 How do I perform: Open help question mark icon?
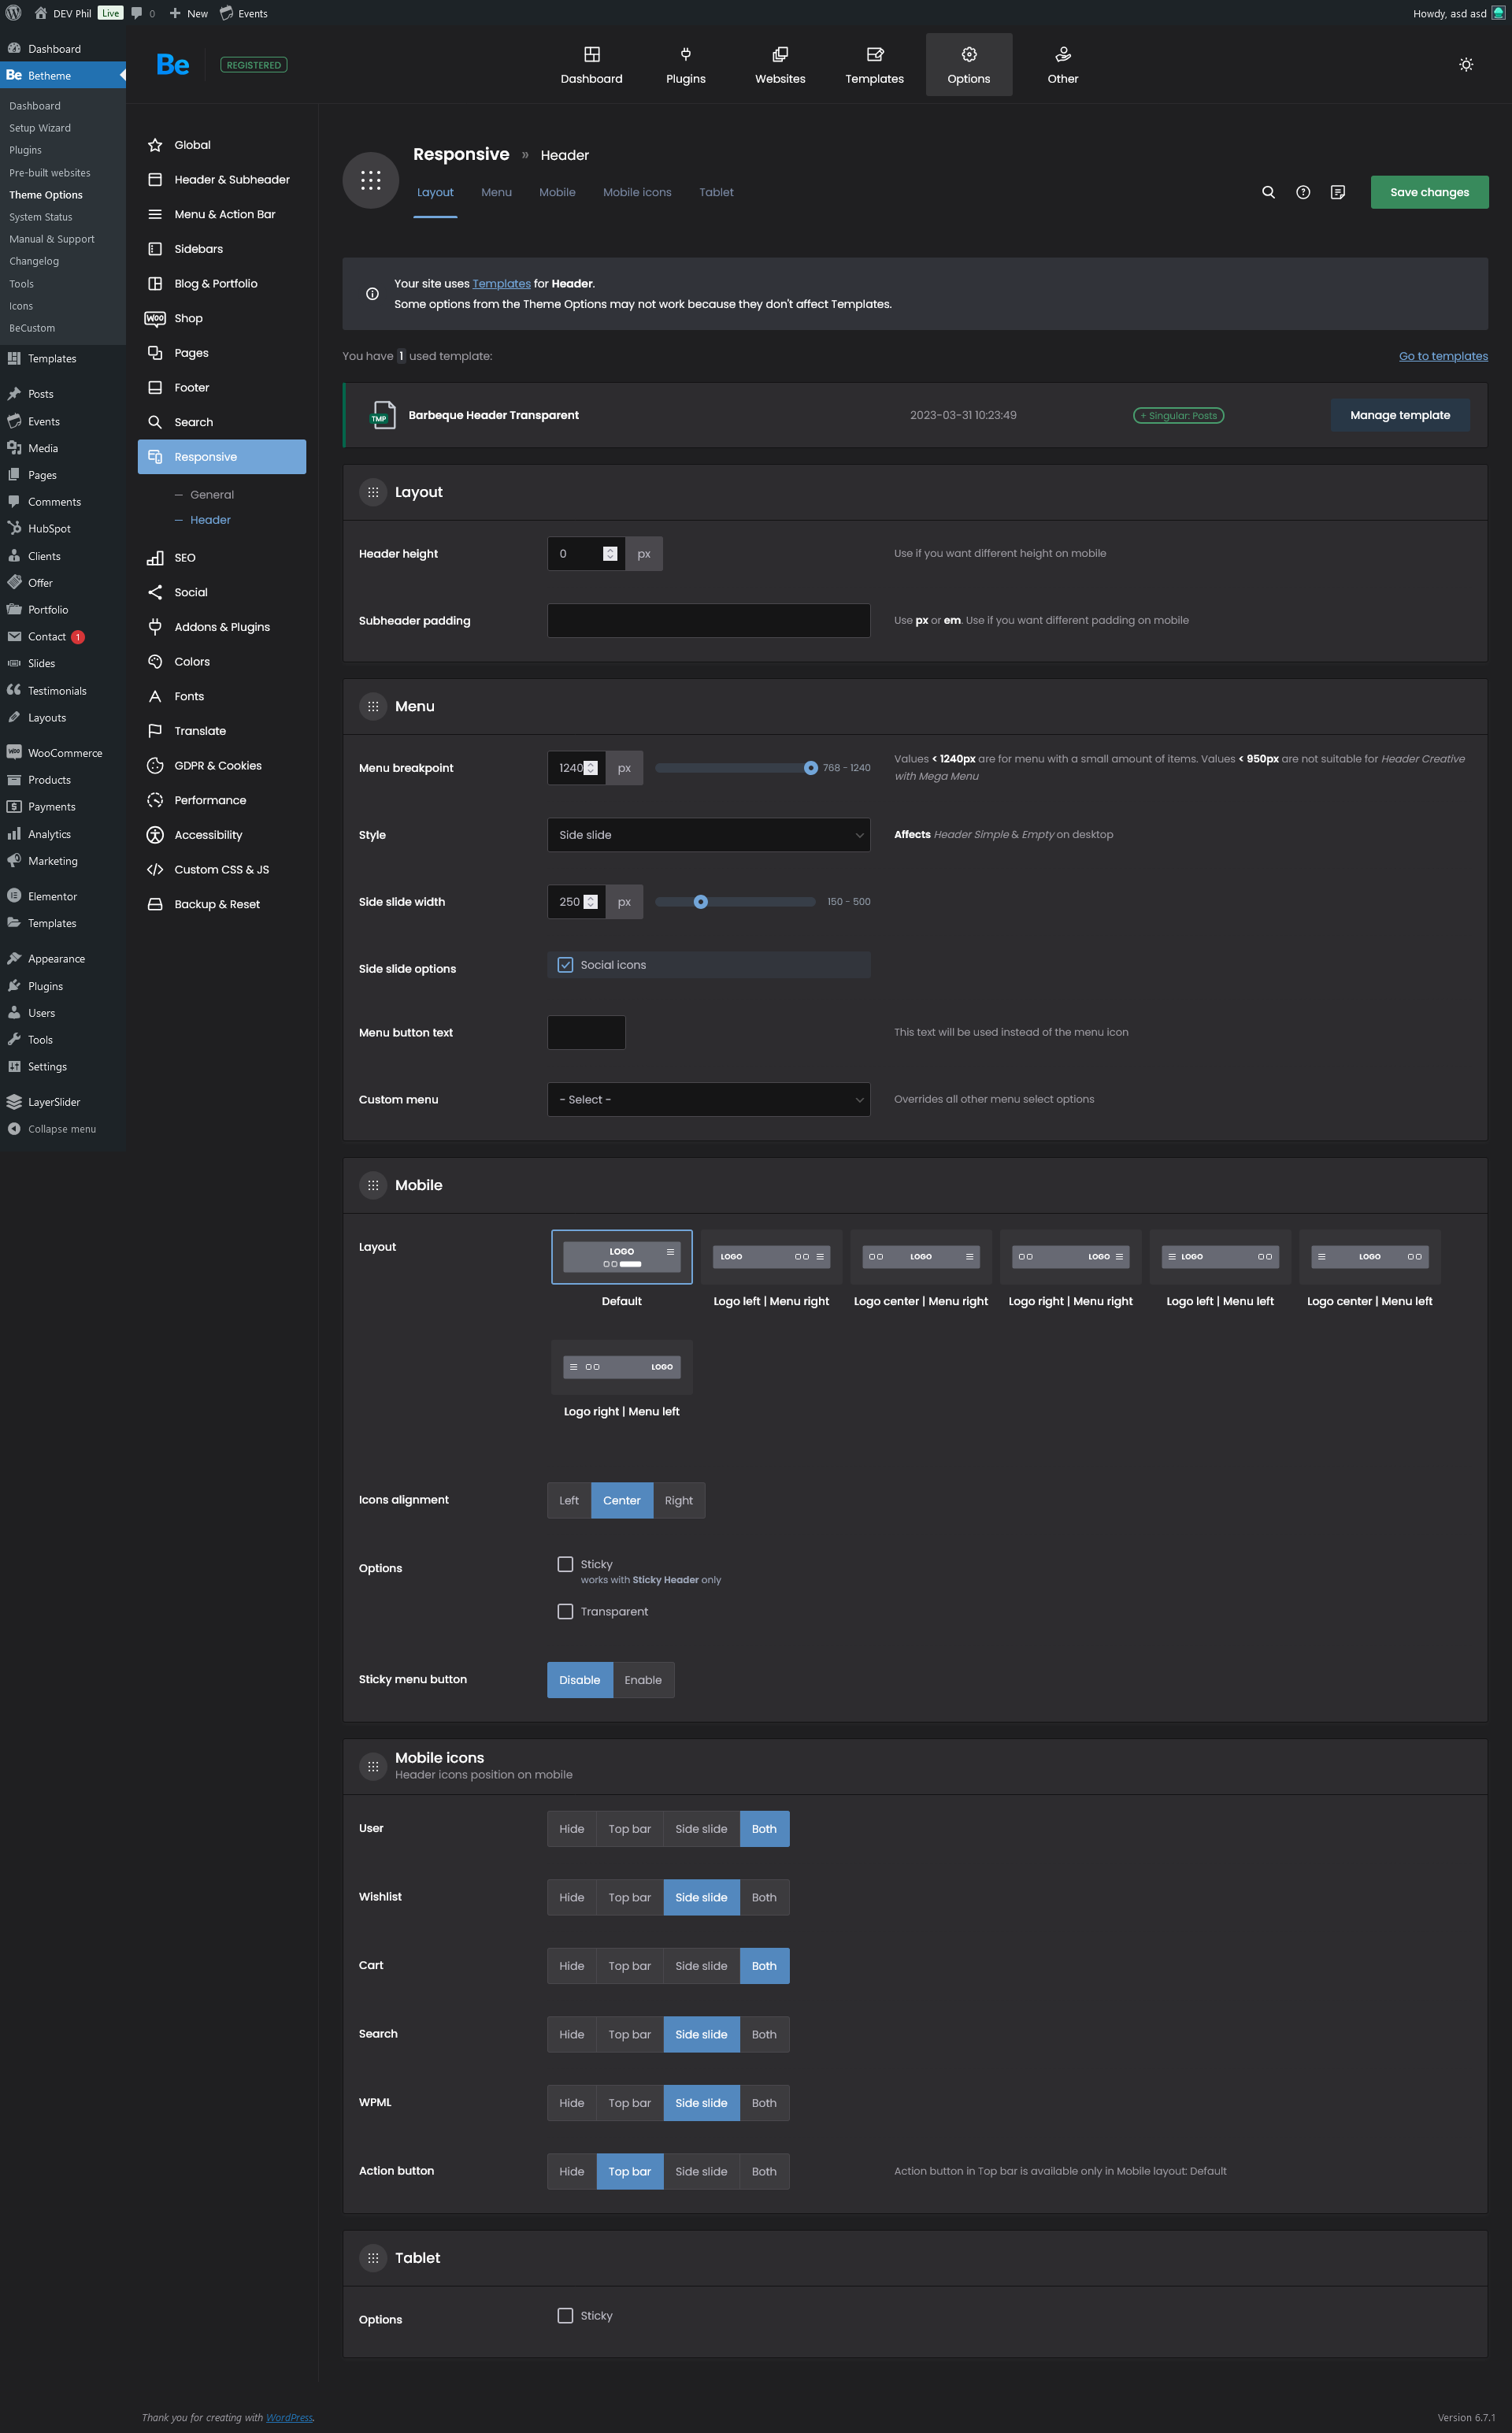[1303, 192]
